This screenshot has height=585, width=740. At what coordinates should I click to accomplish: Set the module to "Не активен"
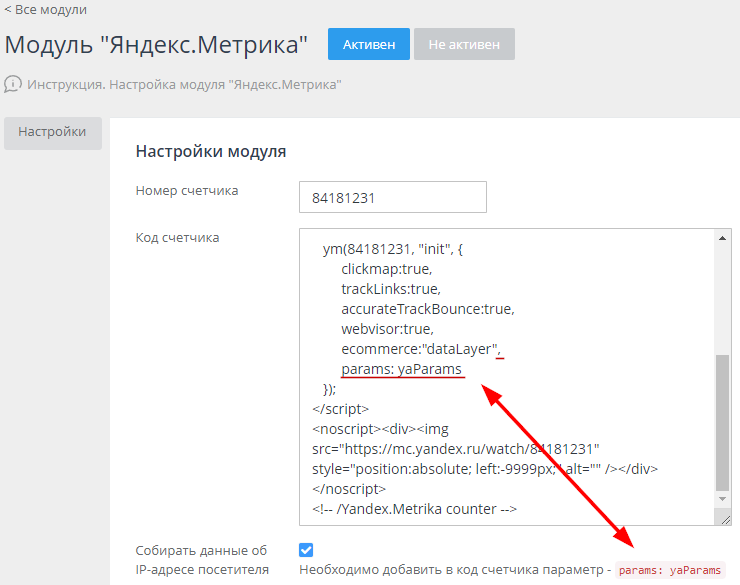464,44
